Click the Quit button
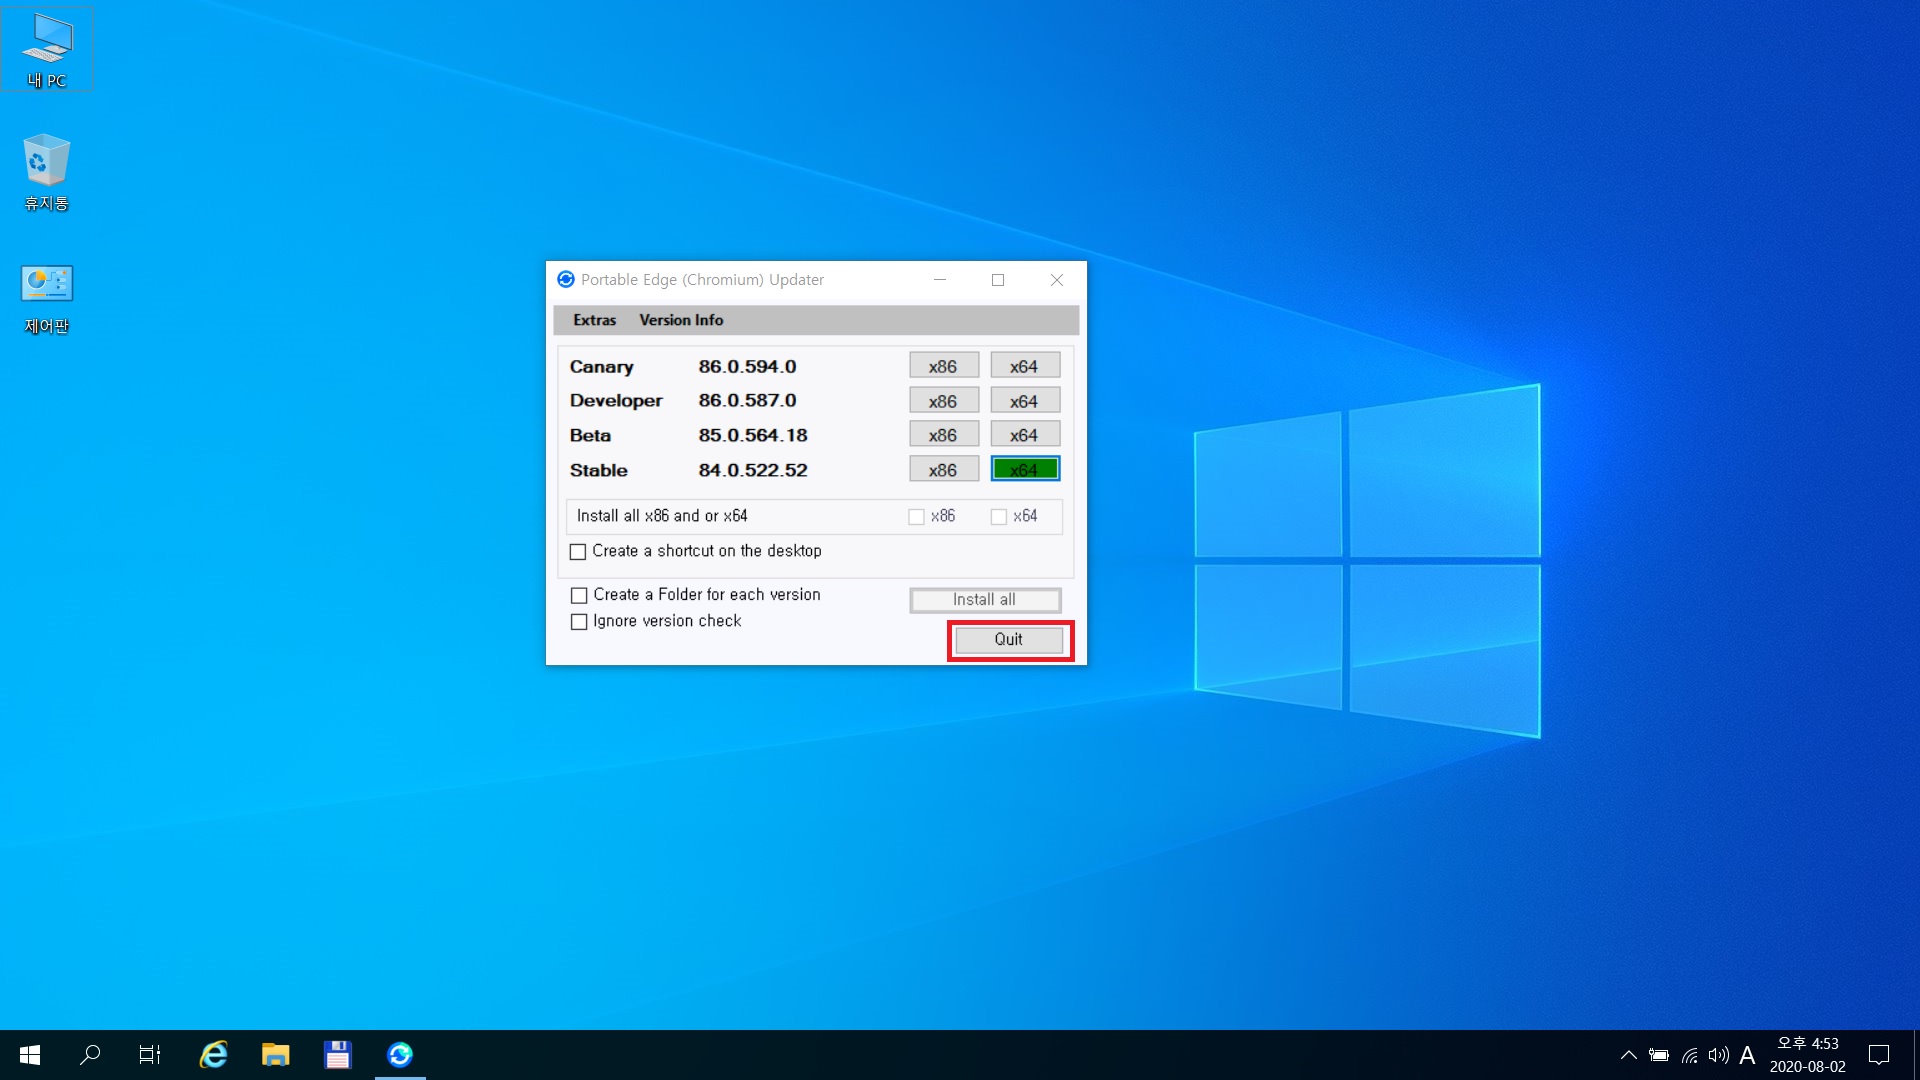This screenshot has width=1920, height=1080. coord(1009,640)
